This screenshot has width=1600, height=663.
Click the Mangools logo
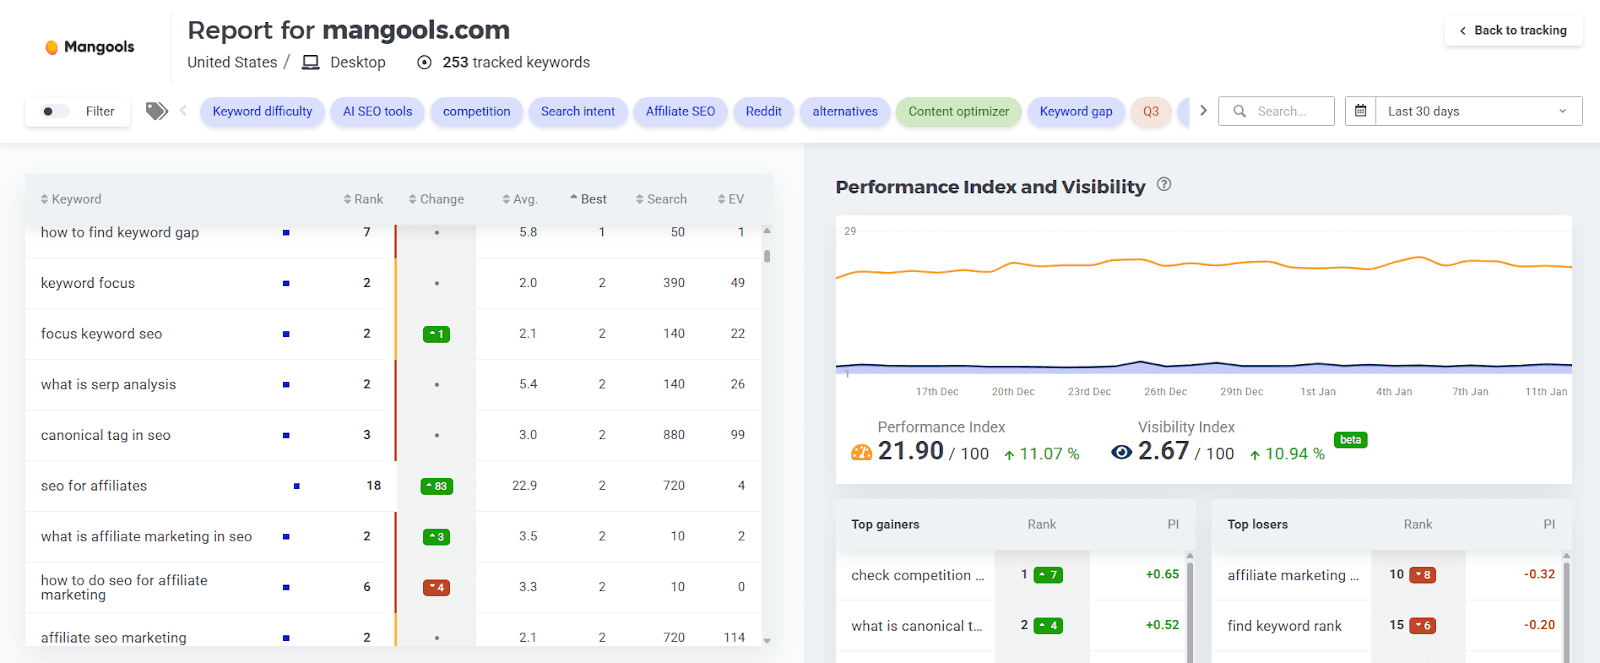coord(90,47)
